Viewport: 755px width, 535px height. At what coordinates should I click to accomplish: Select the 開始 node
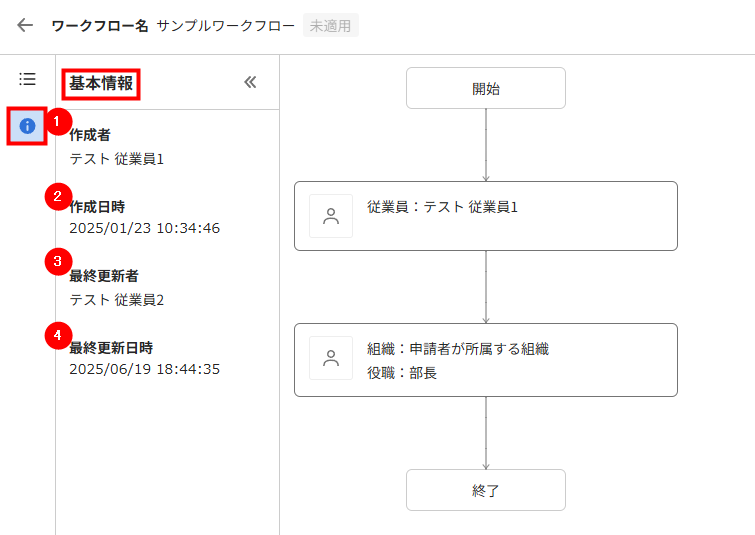pos(486,88)
